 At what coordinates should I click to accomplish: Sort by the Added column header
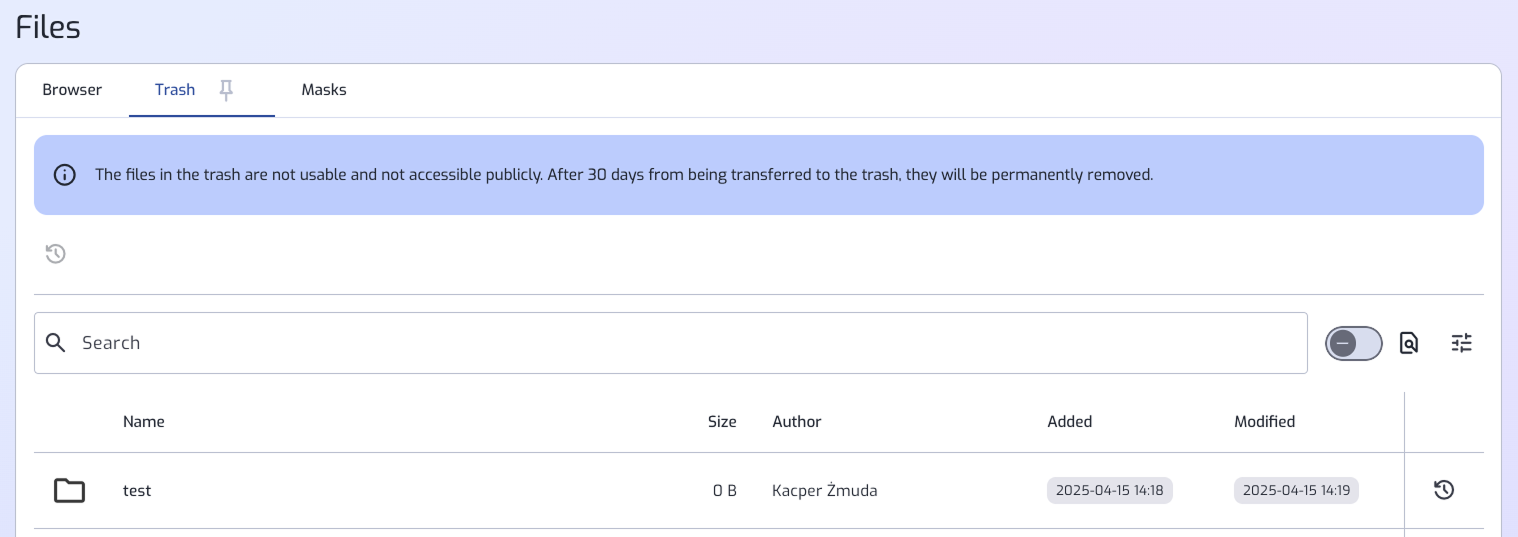1070,422
